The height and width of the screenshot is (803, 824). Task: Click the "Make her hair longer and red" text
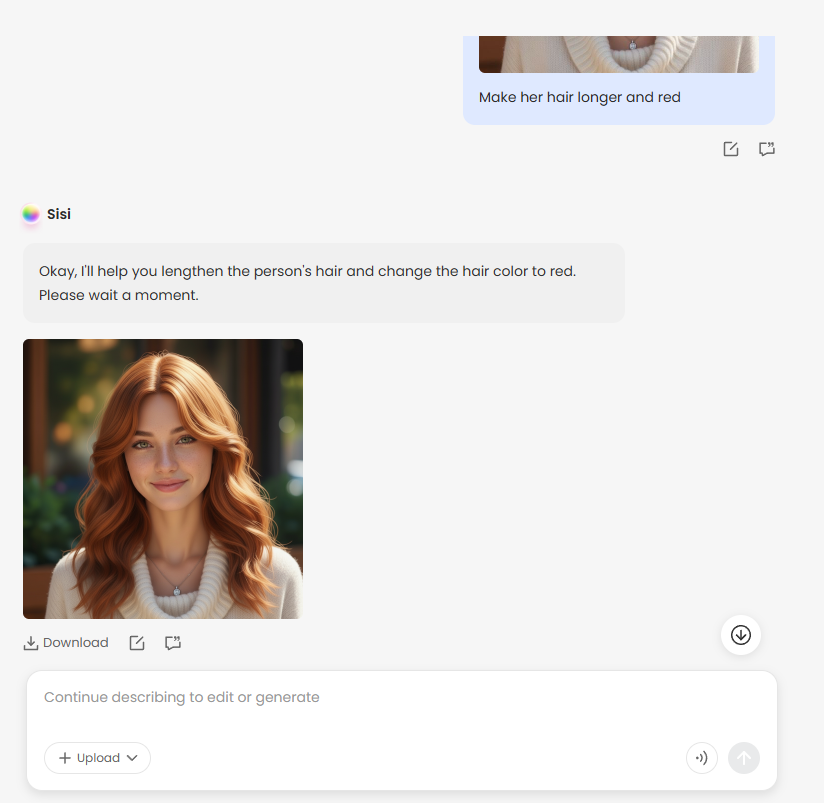click(x=580, y=97)
